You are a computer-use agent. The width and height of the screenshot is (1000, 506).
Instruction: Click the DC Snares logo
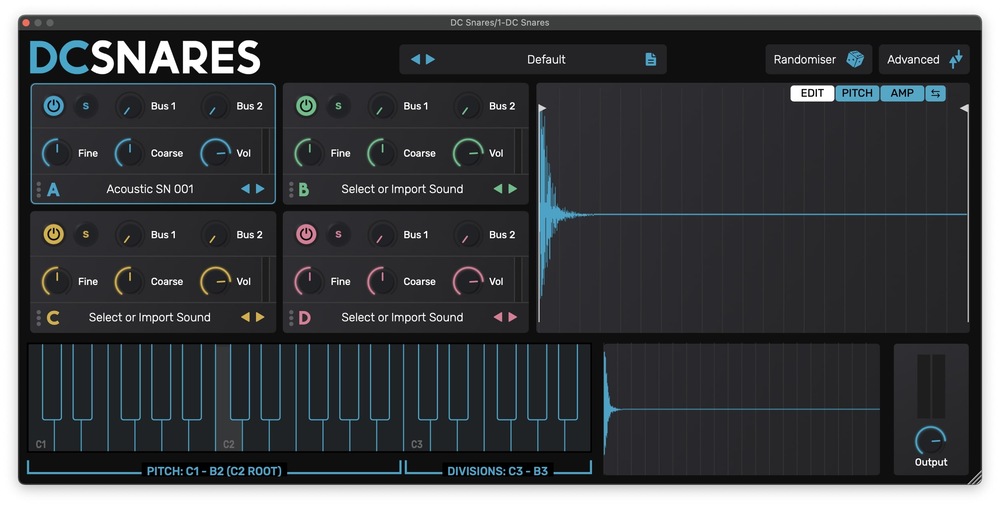click(x=145, y=57)
